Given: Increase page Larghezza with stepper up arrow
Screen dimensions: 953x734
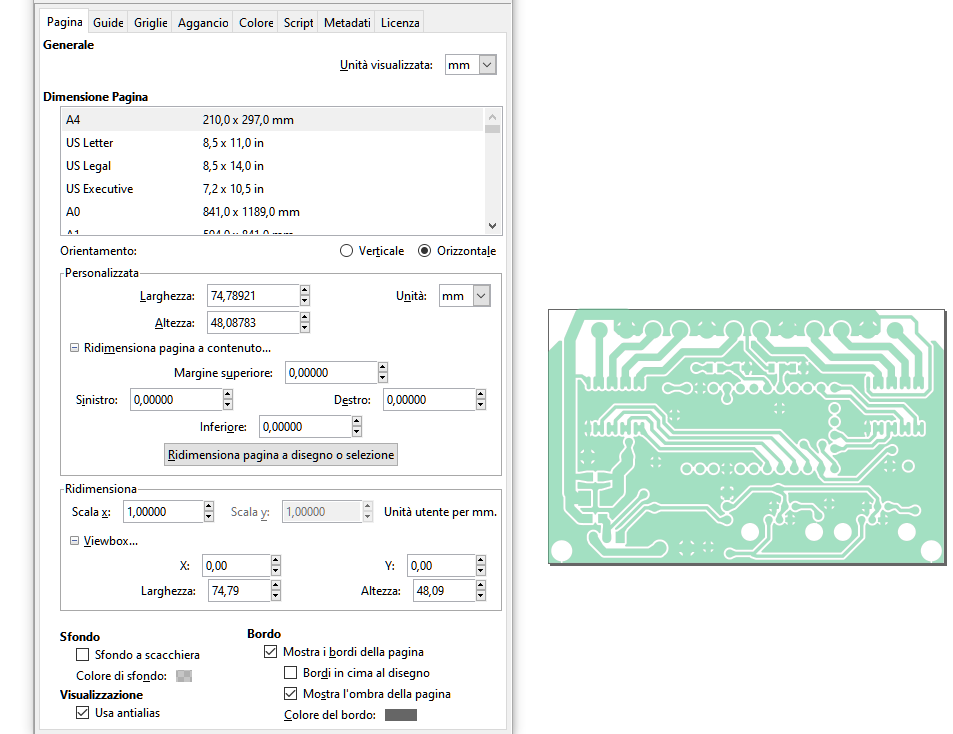Looking at the screenshot, I should click(304, 290).
